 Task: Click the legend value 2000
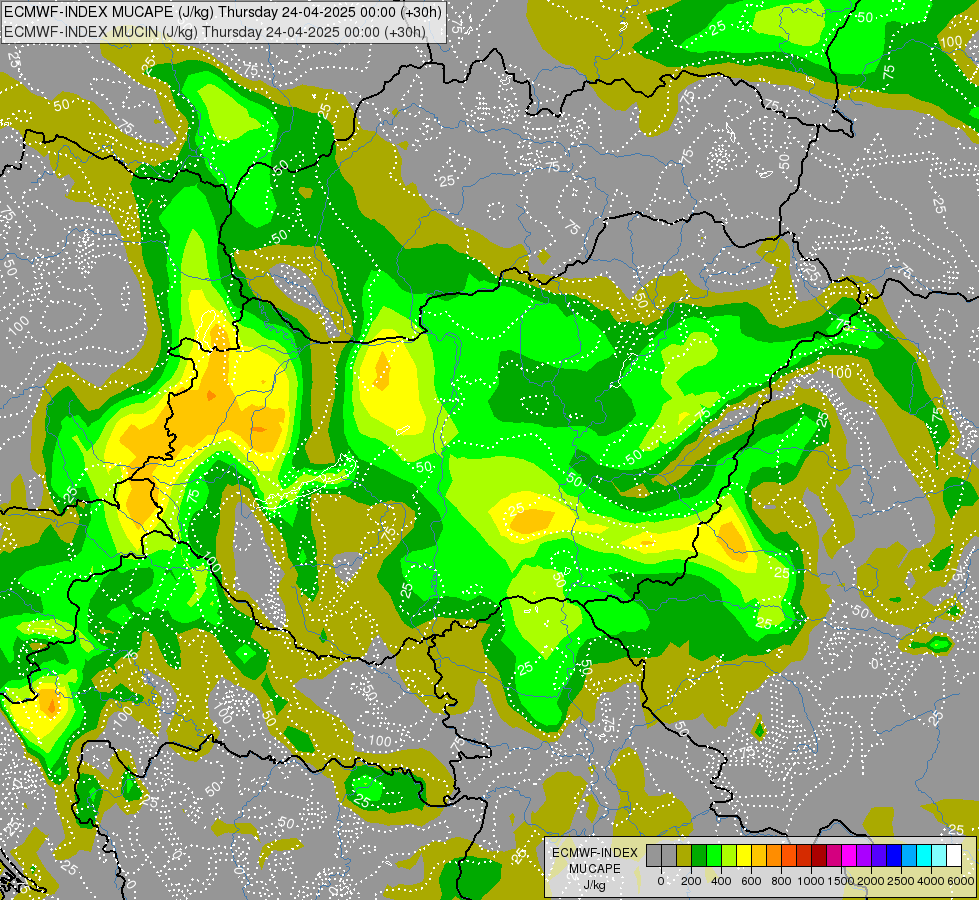[871, 881]
